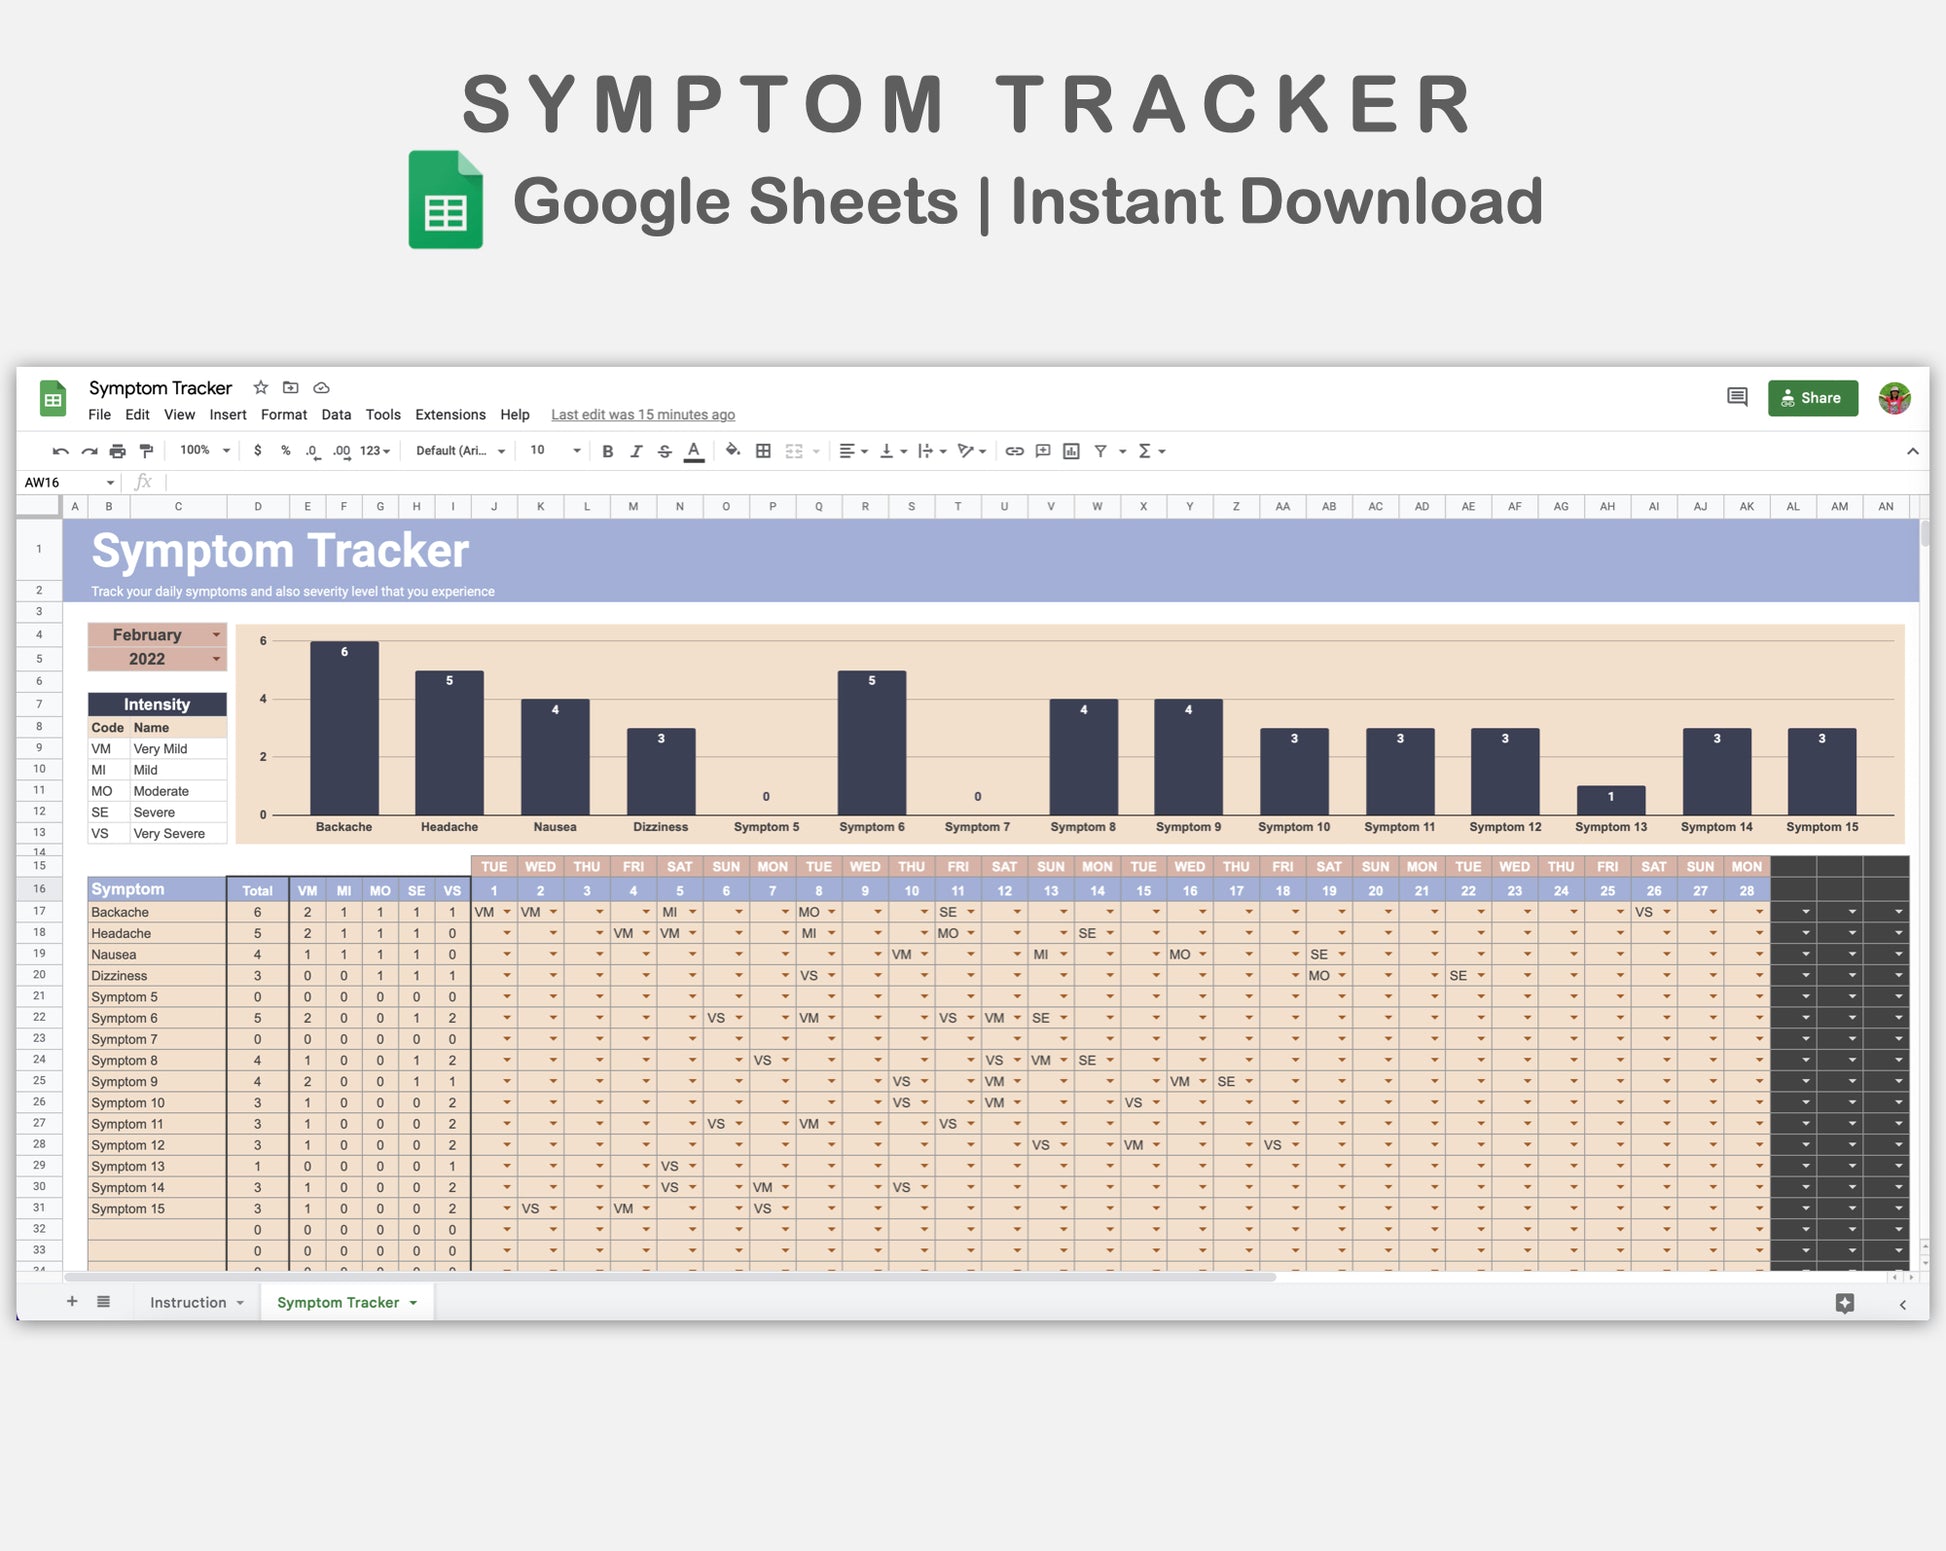Open the February month dropdown

point(216,634)
